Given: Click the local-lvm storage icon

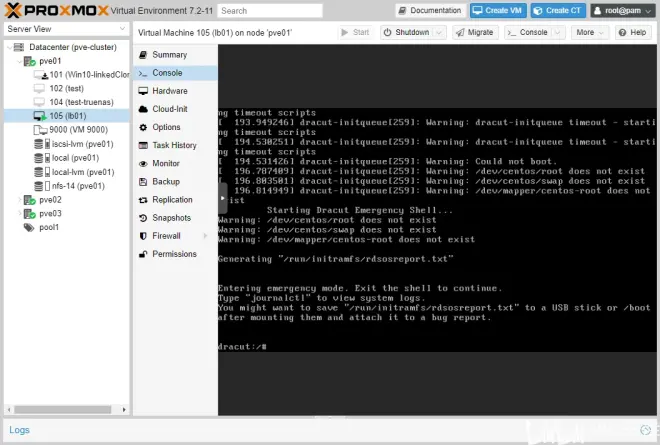Looking at the screenshot, I should point(42,172).
